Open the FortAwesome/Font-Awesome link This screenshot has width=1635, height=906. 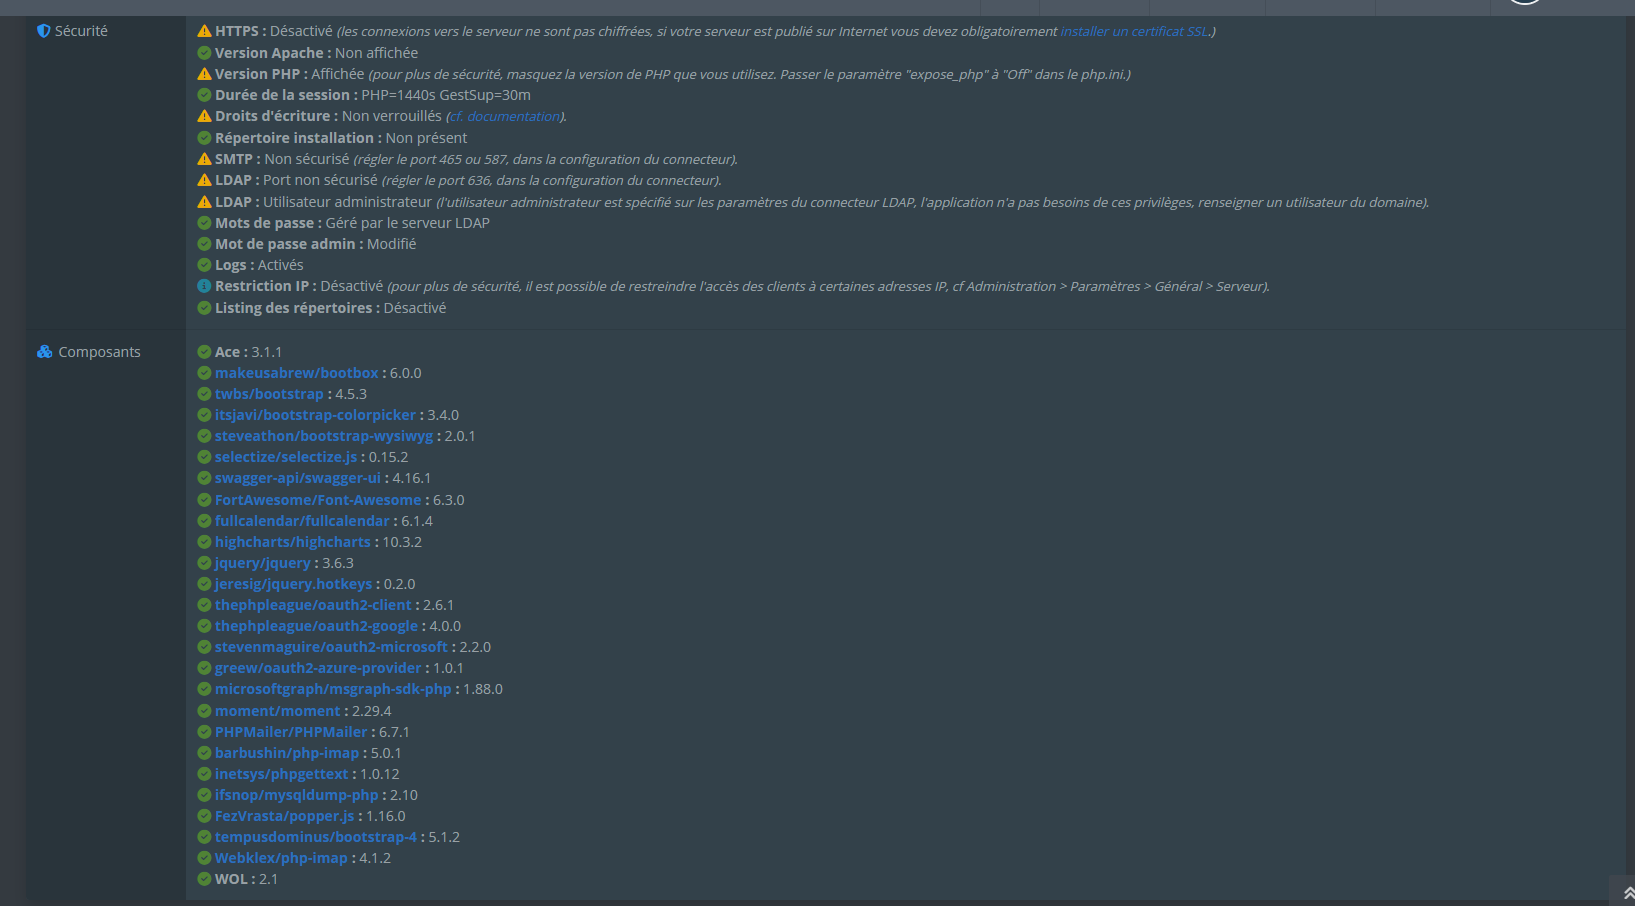tap(318, 500)
